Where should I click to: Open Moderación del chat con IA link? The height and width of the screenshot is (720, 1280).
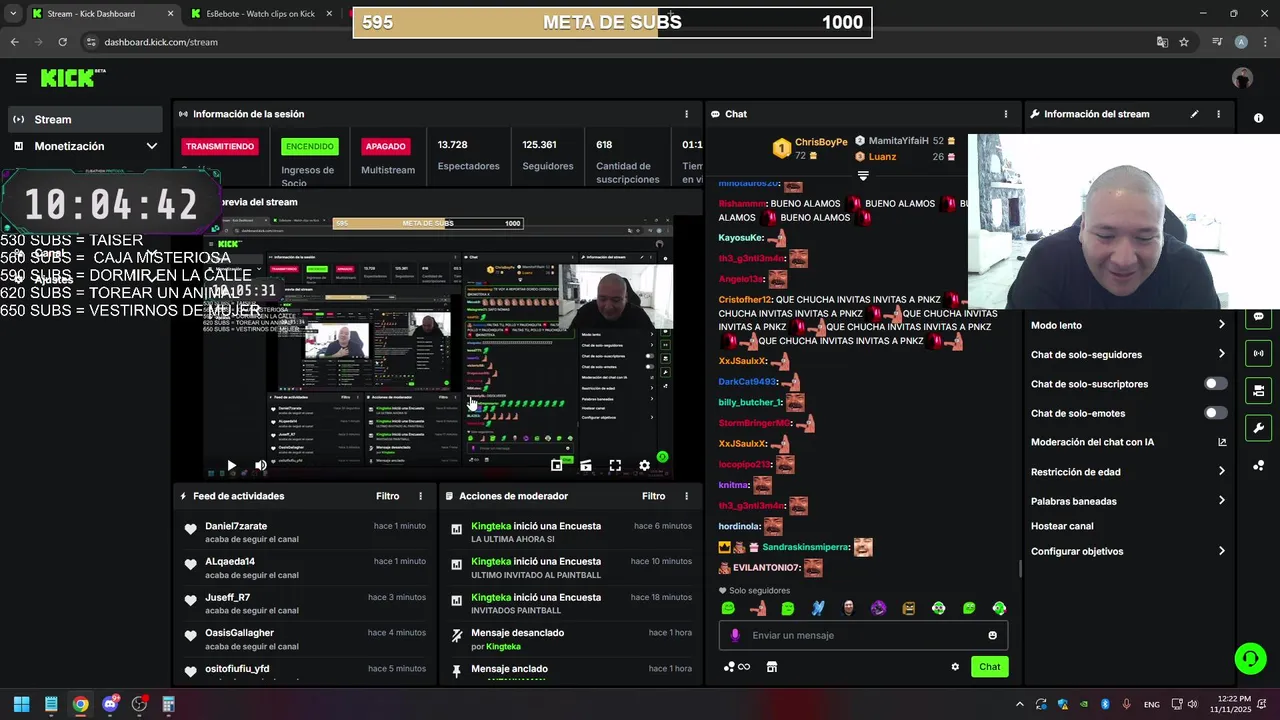[1128, 442]
